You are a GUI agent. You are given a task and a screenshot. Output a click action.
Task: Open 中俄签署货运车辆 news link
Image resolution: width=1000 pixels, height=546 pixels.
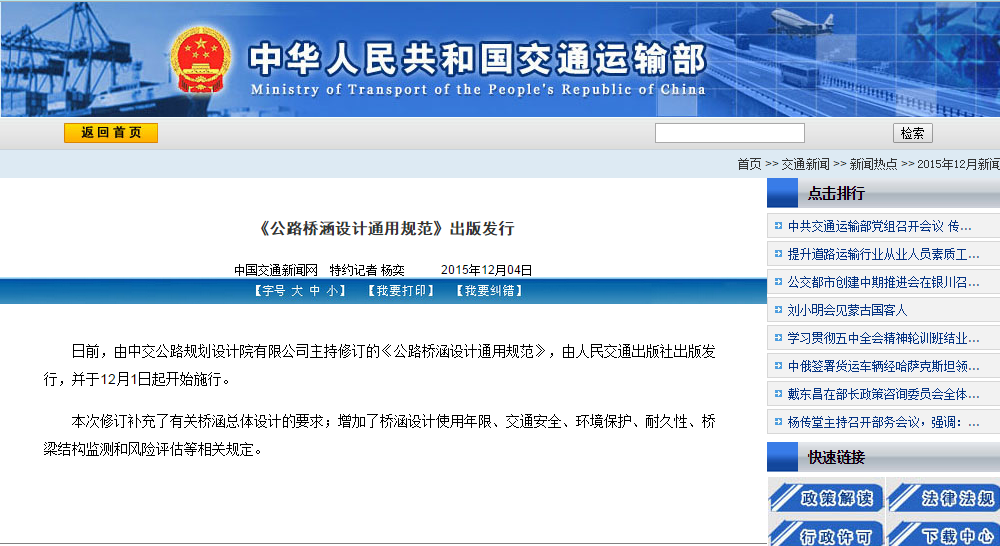pos(883,366)
